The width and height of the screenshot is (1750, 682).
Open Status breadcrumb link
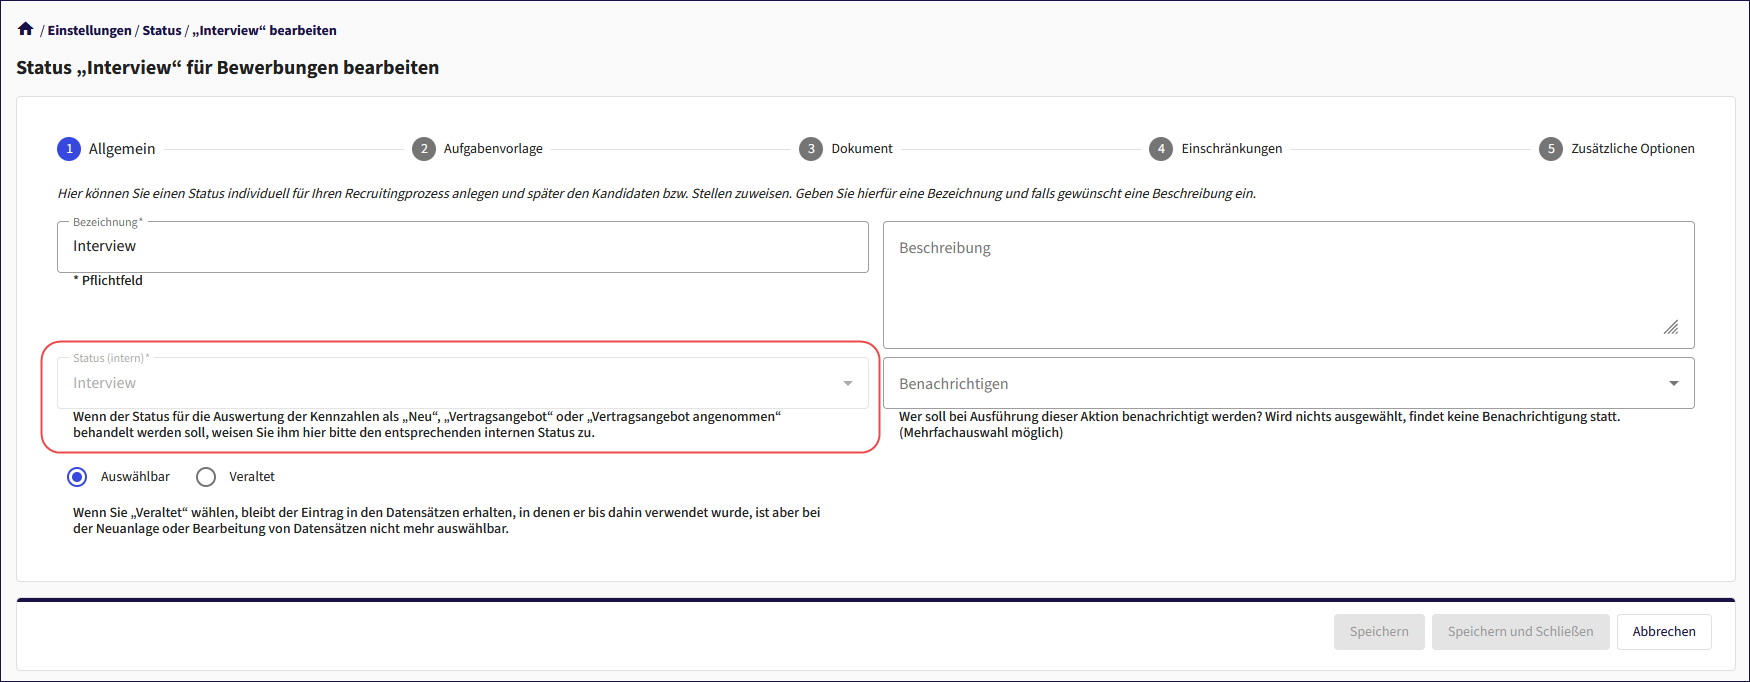coord(162,30)
